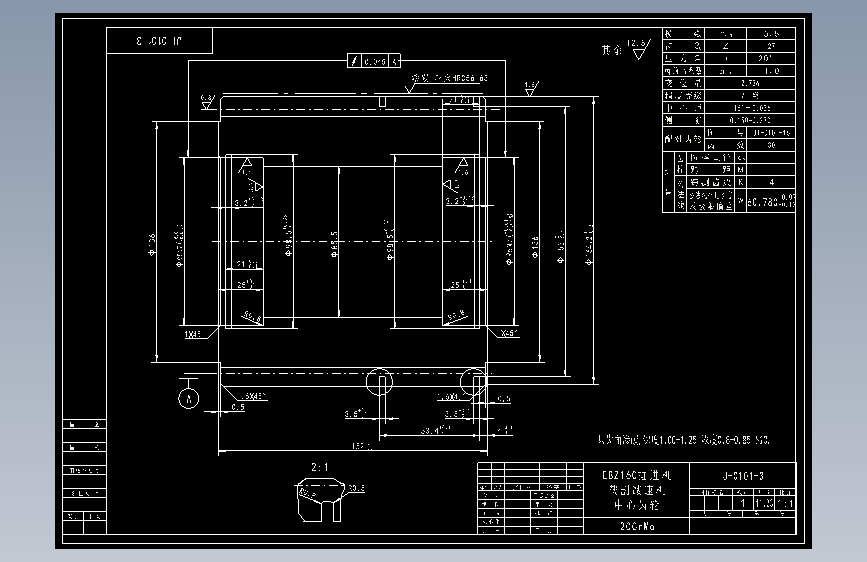Select the runout tolerance frame at top
This screenshot has height=562, width=867.
[374, 61]
